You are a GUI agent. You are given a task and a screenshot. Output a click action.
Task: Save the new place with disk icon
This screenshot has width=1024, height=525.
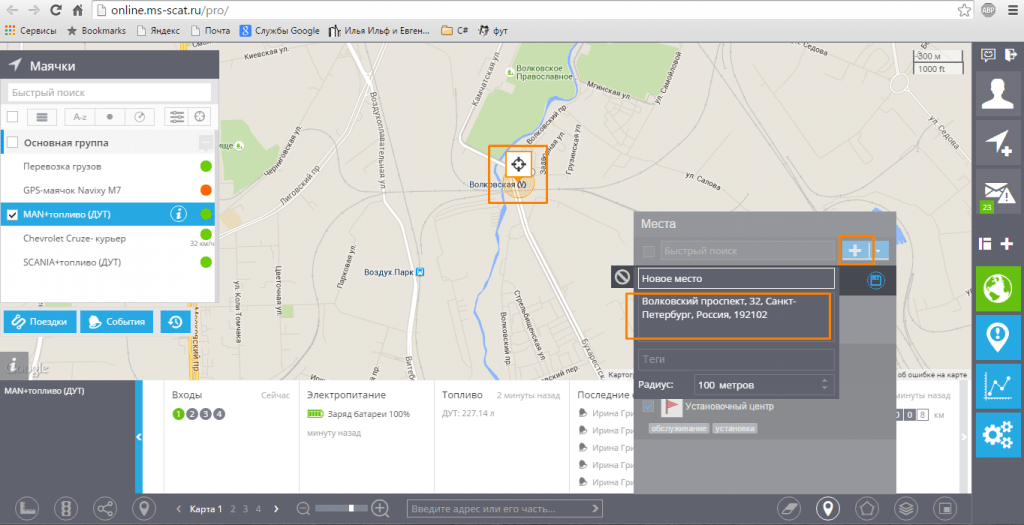pos(875,280)
